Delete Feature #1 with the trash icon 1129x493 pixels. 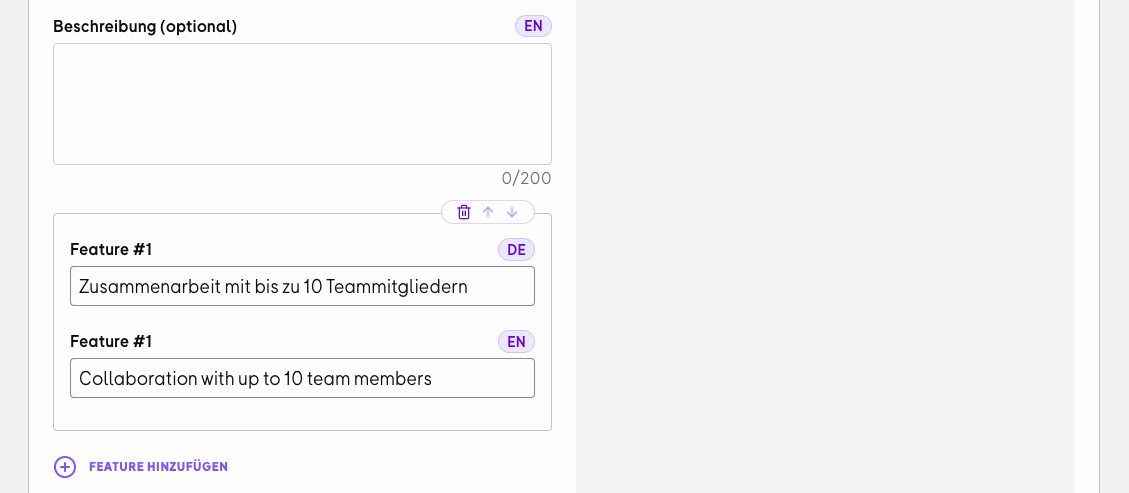point(464,212)
